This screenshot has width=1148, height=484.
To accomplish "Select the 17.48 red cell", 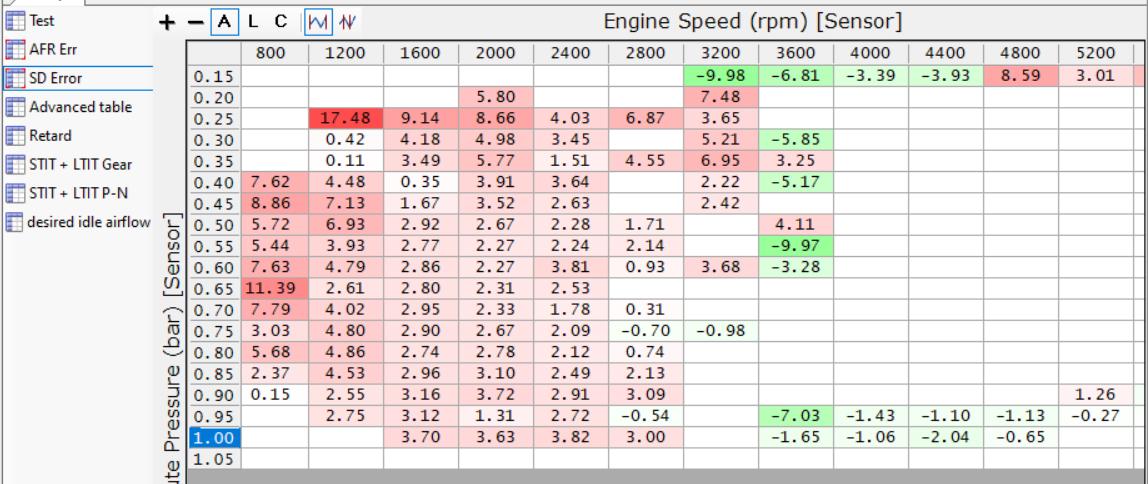I will [x=346, y=118].
